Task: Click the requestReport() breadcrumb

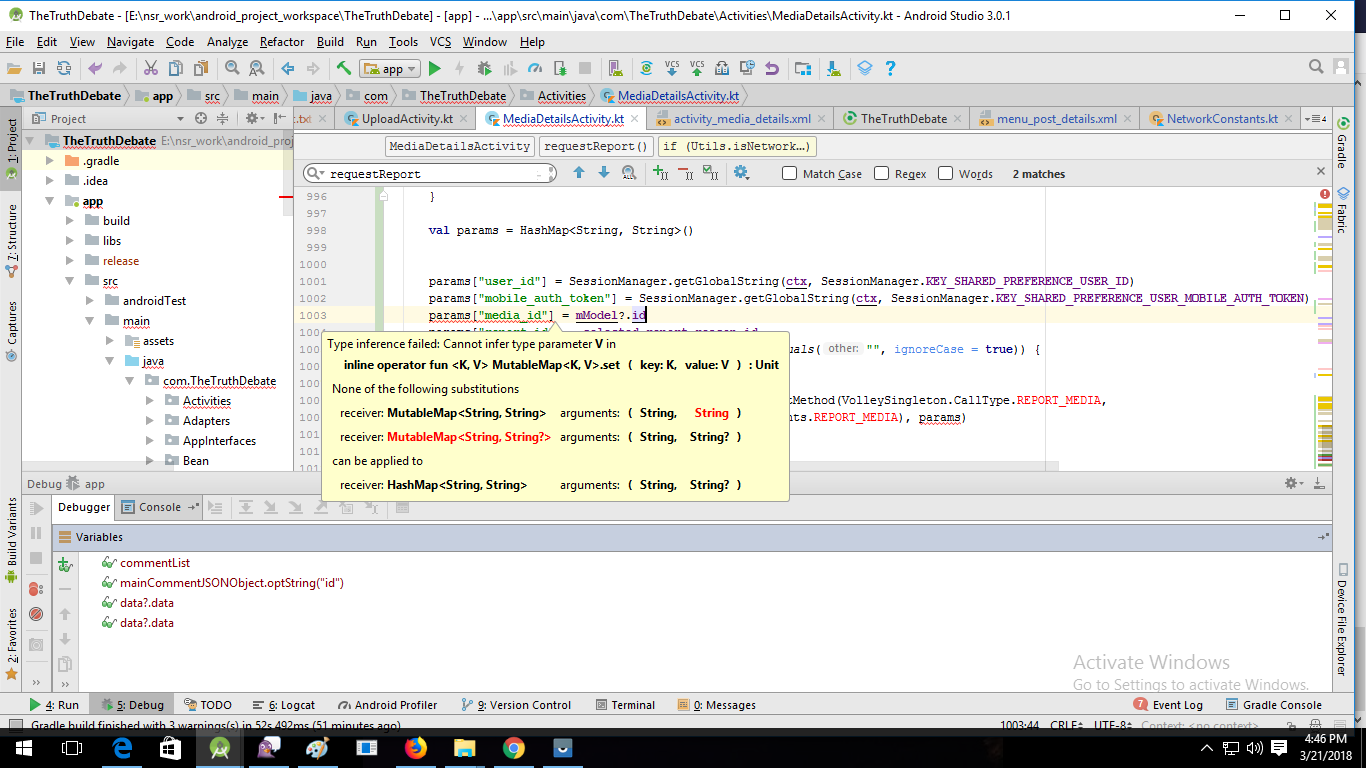Action: pyautogui.click(x=596, y=146)
